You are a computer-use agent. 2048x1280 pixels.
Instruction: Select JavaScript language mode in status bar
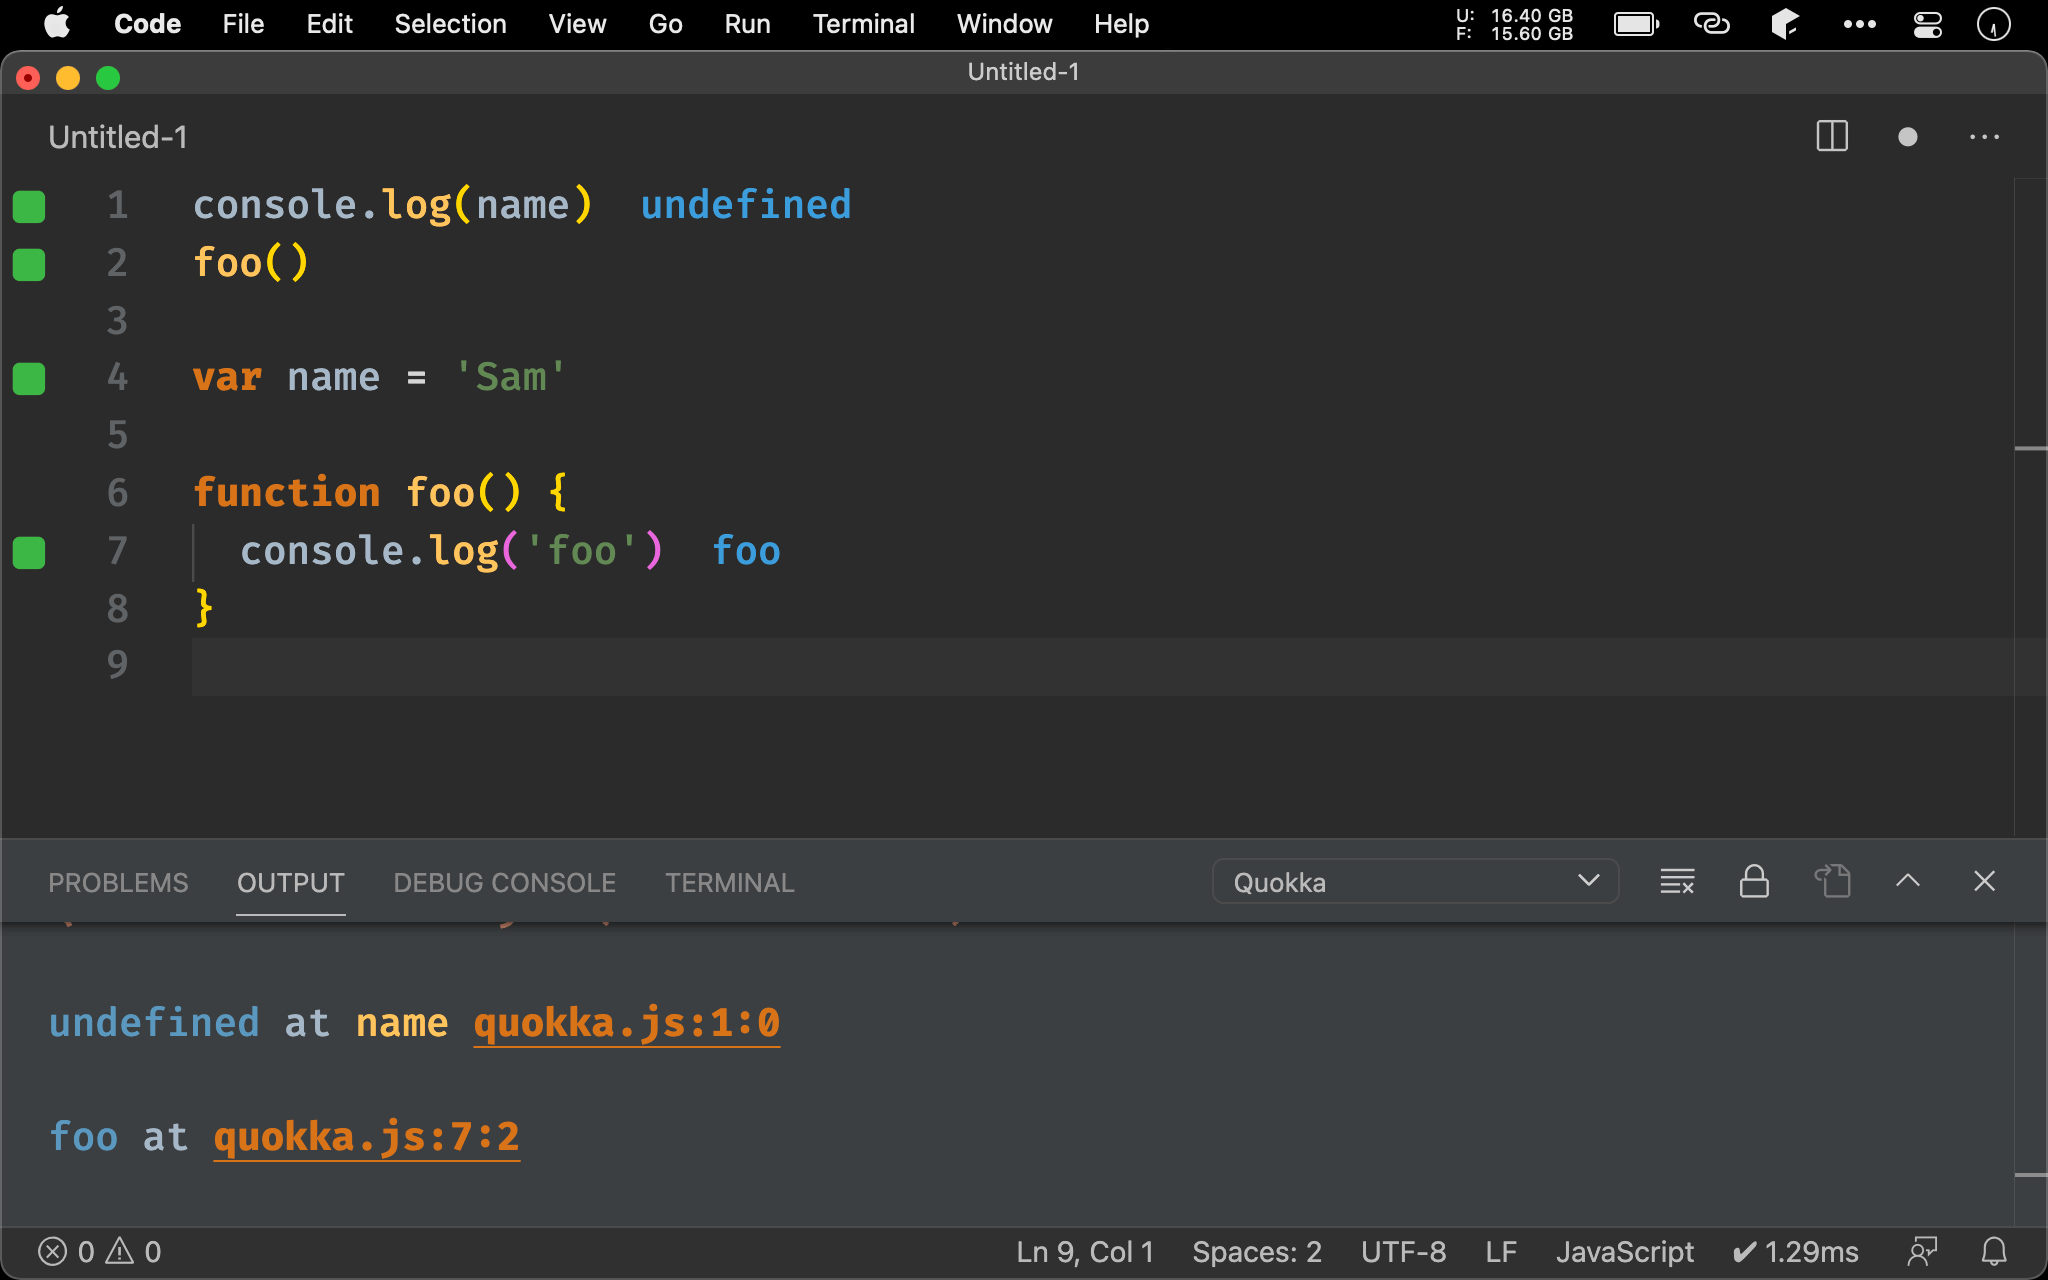[1624, 1251]
